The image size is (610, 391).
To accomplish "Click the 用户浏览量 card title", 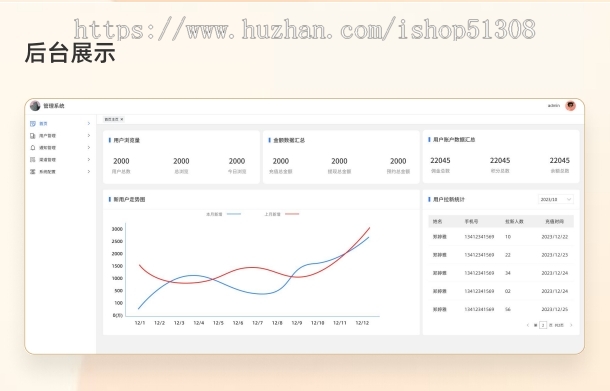I will 126,140.
